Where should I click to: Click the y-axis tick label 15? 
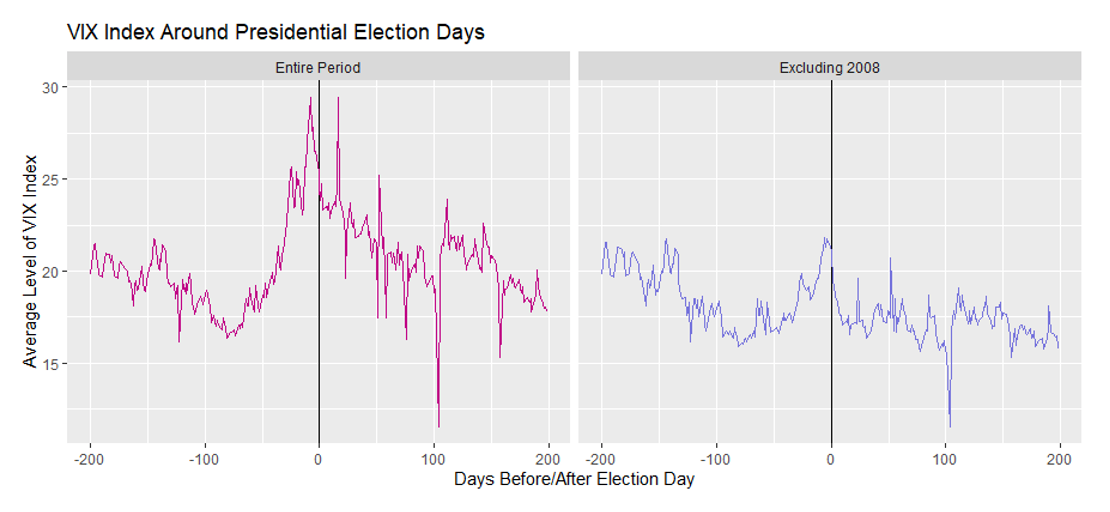[x=49, y=364]
